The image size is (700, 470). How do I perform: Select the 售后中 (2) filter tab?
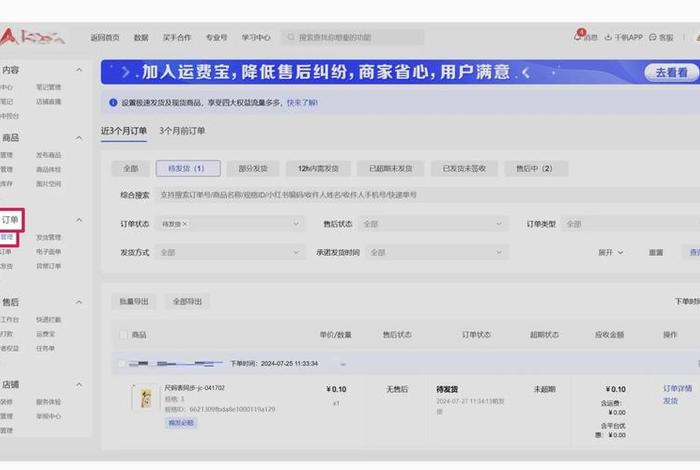tap(536, 169)
